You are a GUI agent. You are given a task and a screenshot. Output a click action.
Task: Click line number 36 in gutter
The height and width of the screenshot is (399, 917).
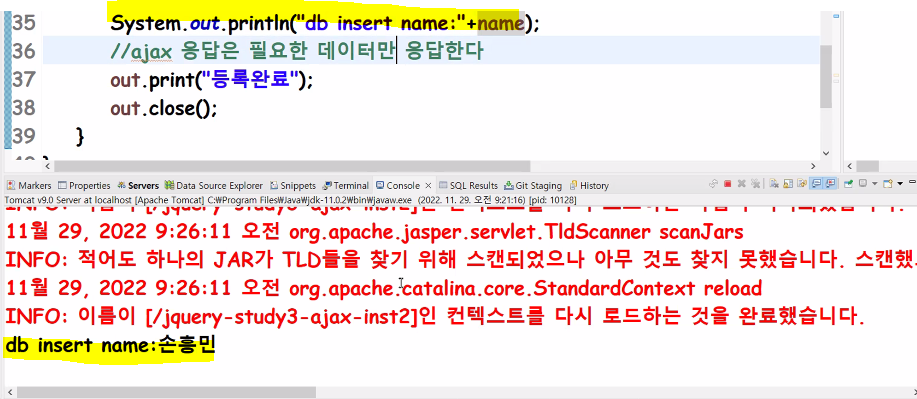pyautogui.click(x=24, y=51)
